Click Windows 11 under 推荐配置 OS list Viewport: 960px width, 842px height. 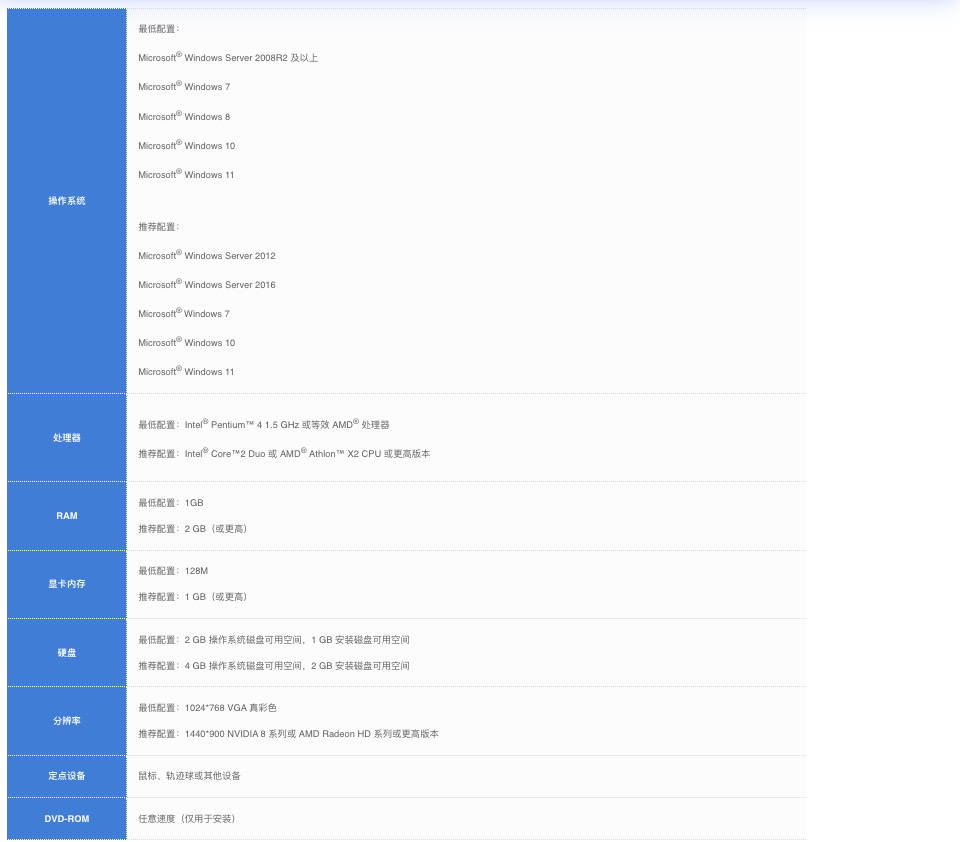click(x=186, y=371)
